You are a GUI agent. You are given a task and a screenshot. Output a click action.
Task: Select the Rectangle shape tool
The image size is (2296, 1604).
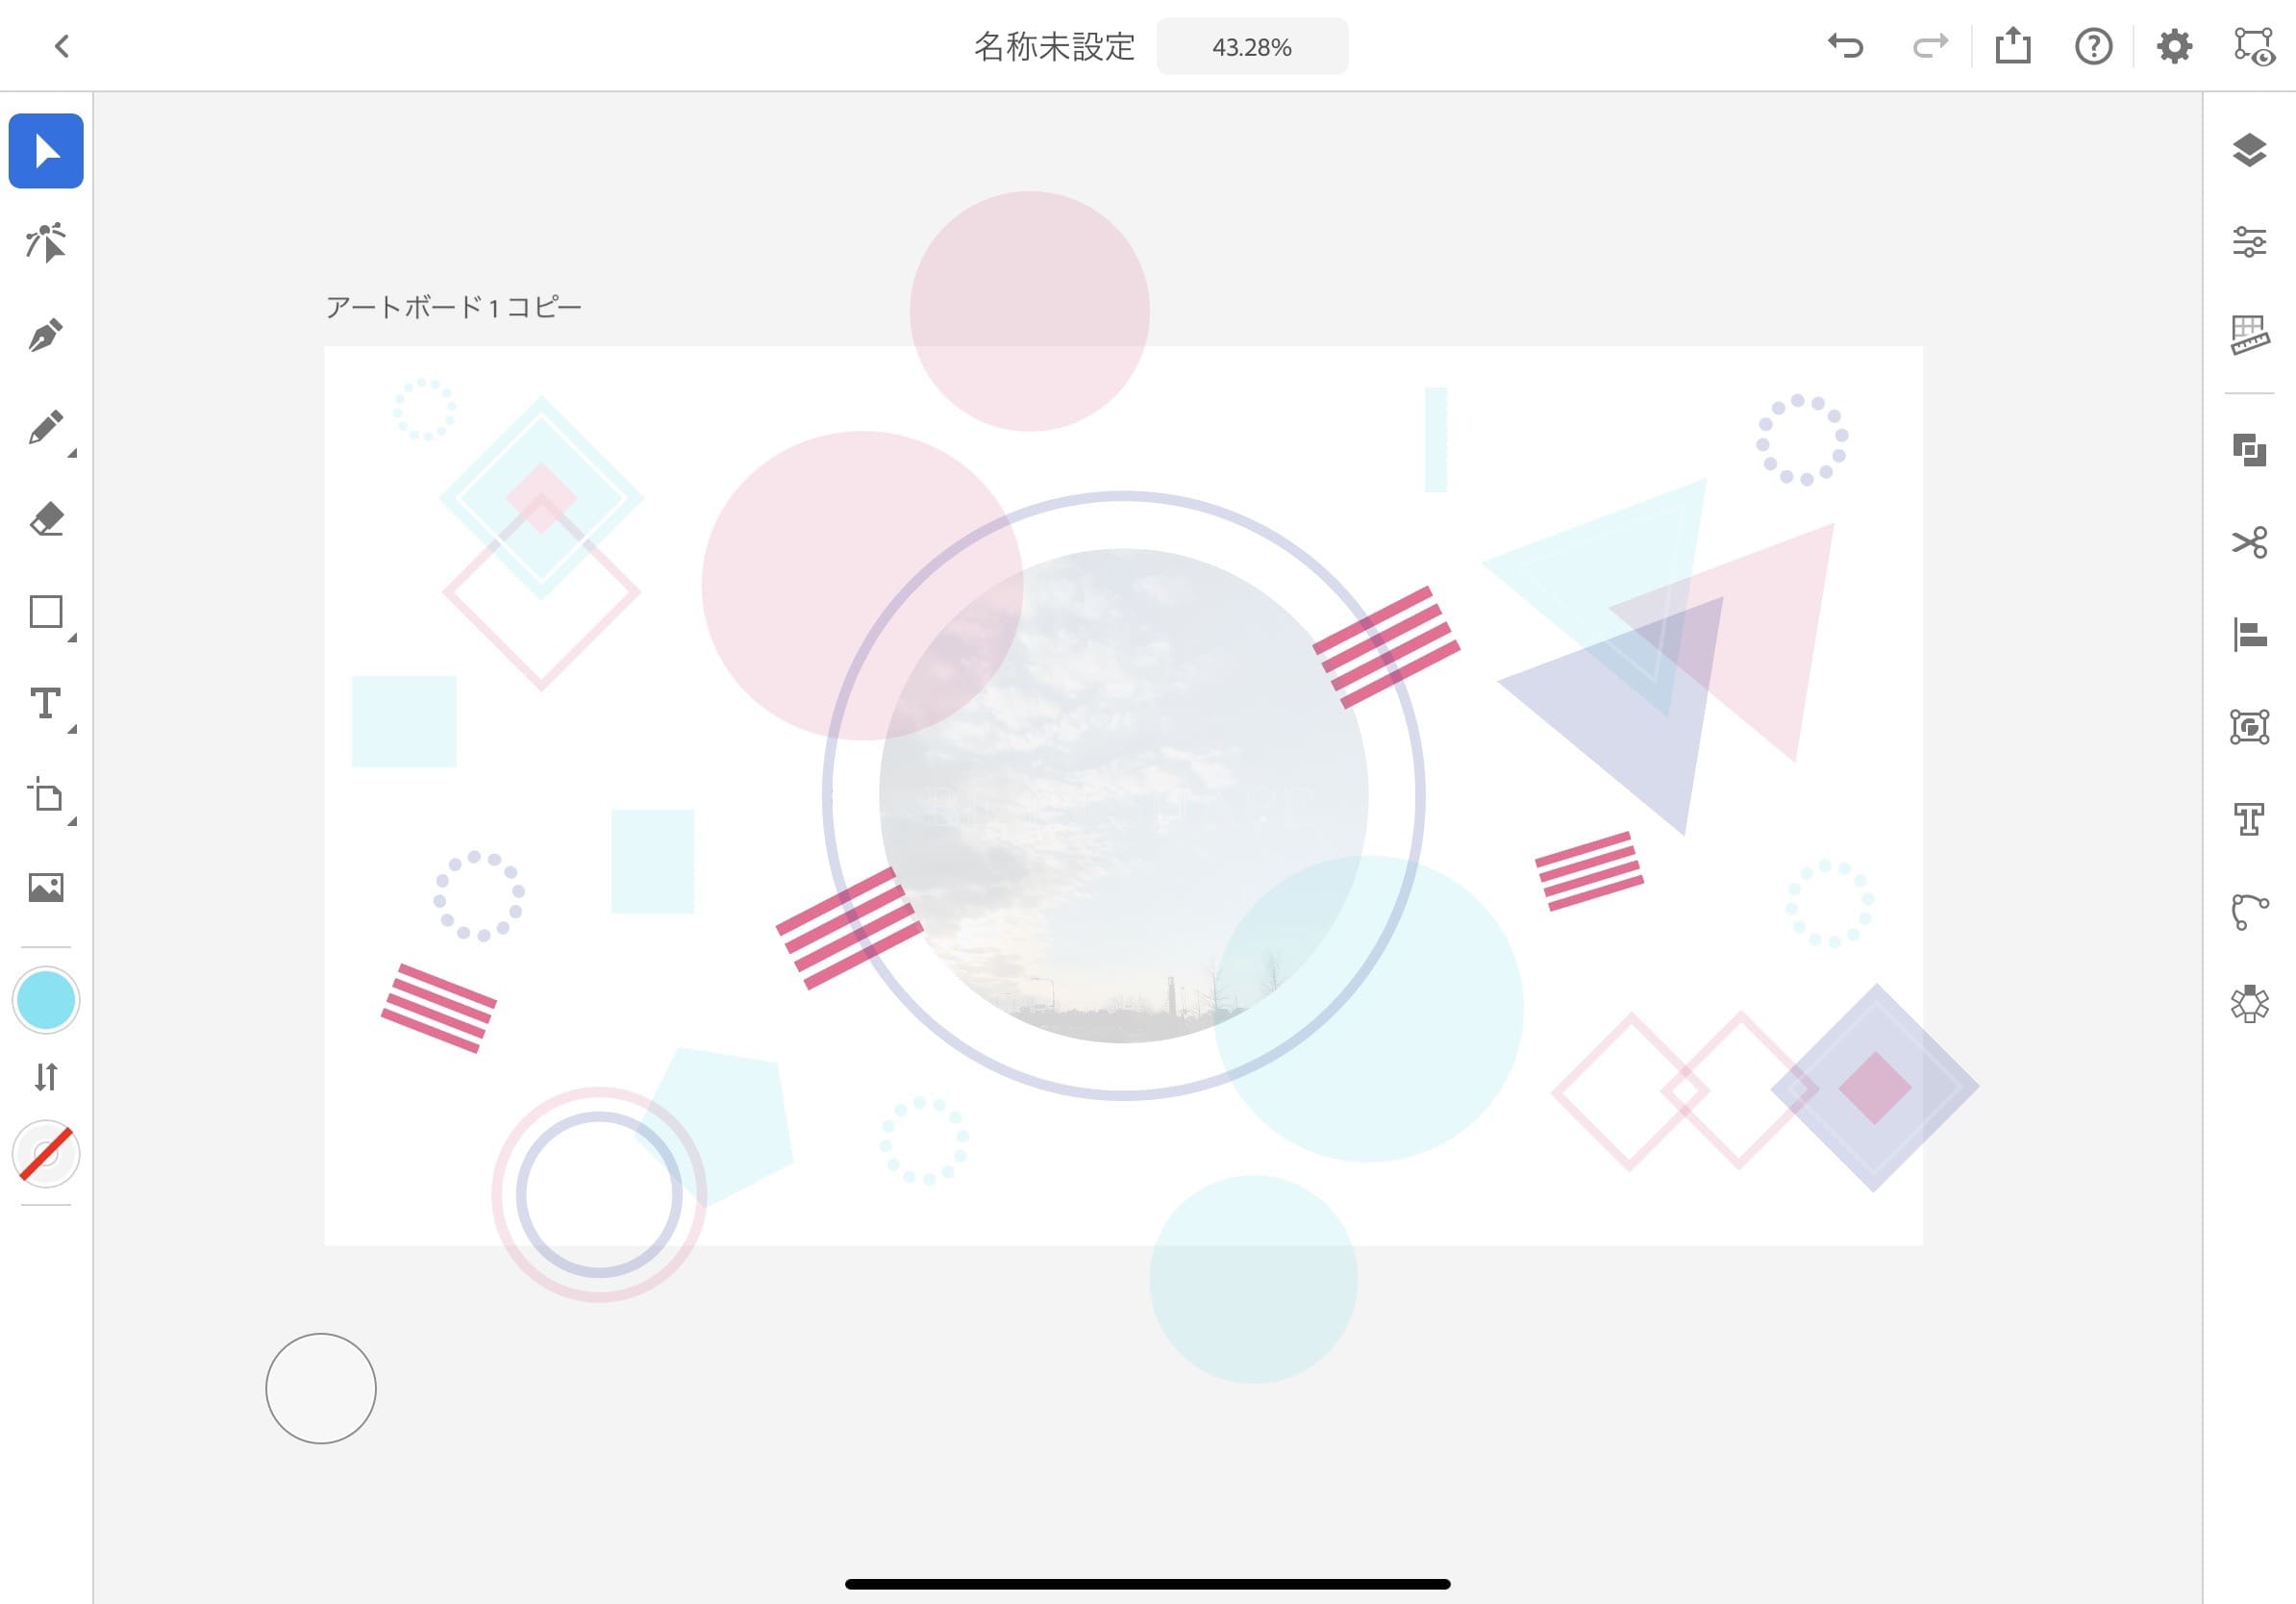(46, 611)
